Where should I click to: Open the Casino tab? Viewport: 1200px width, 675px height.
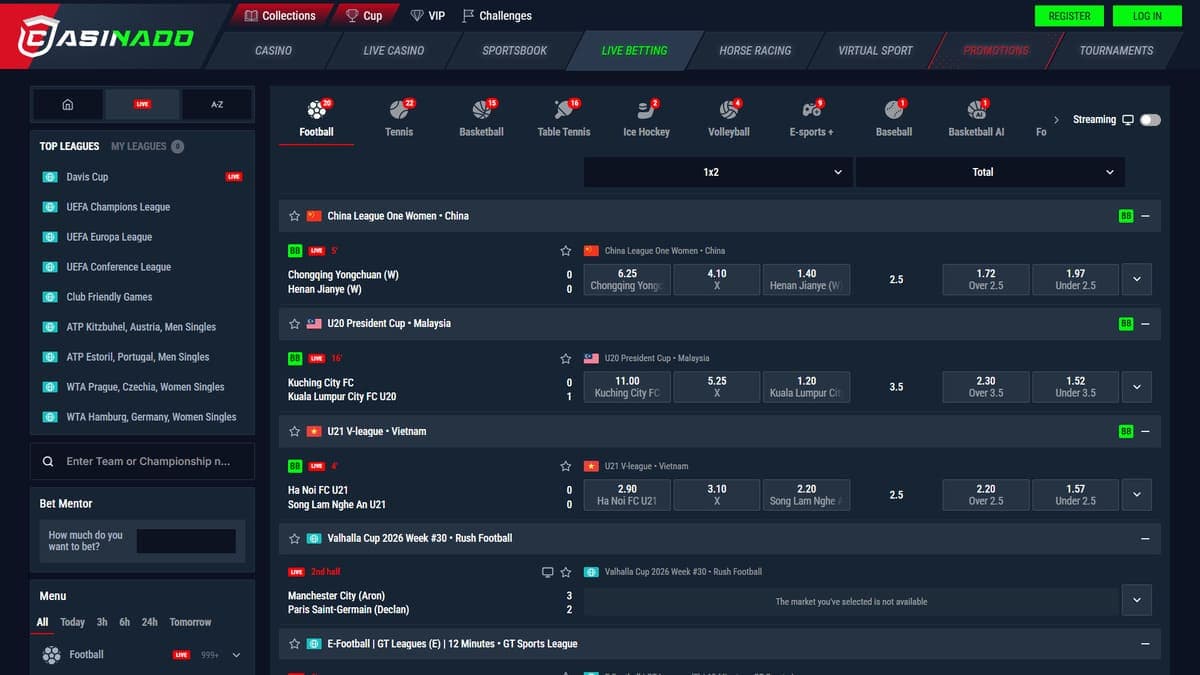tap(273, 50)
